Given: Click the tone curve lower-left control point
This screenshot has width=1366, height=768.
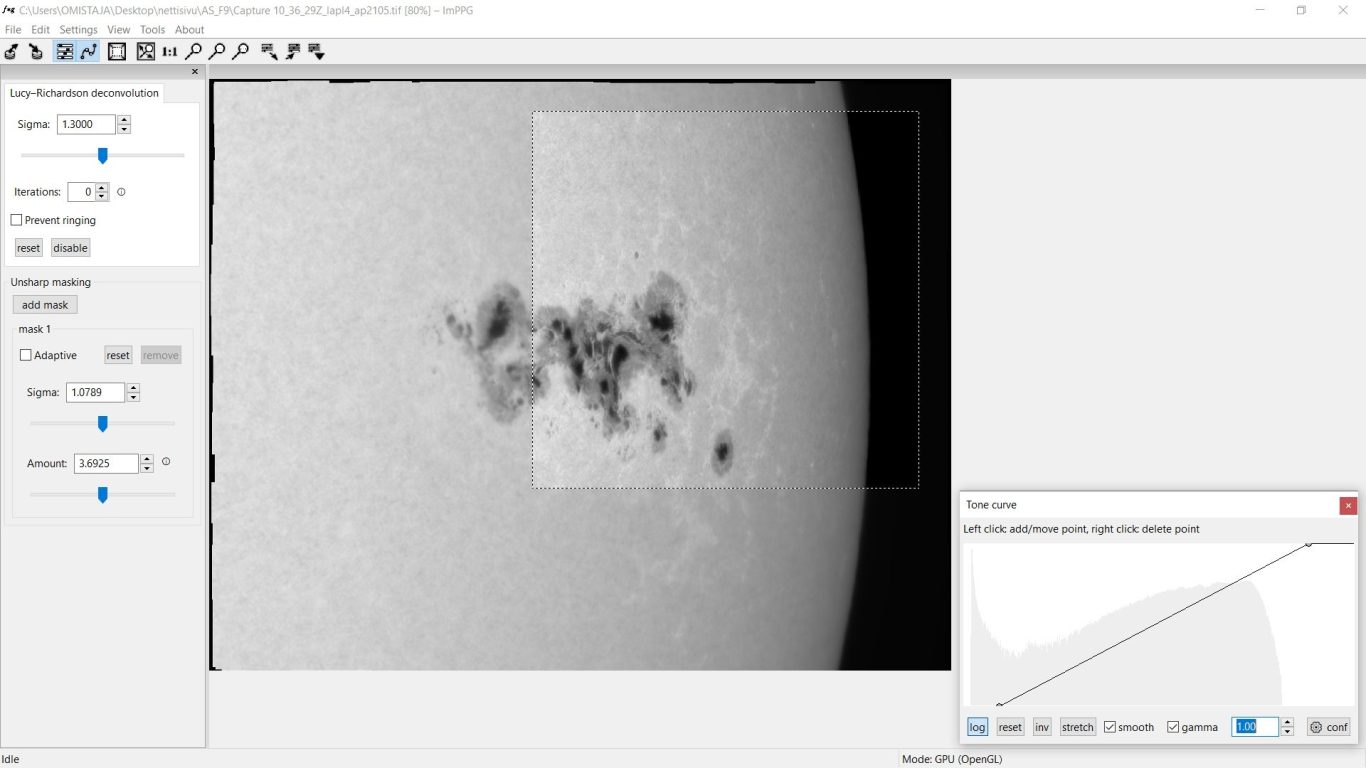Looking at the screenshot, I should 999,705.
